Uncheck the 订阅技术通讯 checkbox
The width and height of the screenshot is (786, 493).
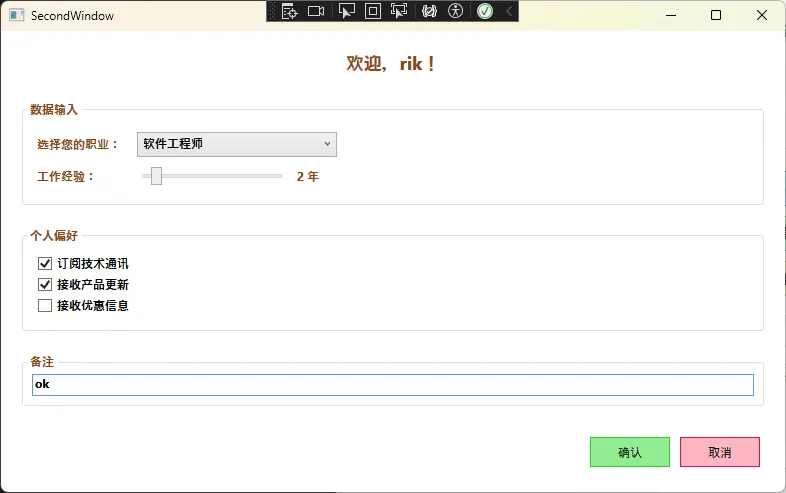(x=44, y=264)
